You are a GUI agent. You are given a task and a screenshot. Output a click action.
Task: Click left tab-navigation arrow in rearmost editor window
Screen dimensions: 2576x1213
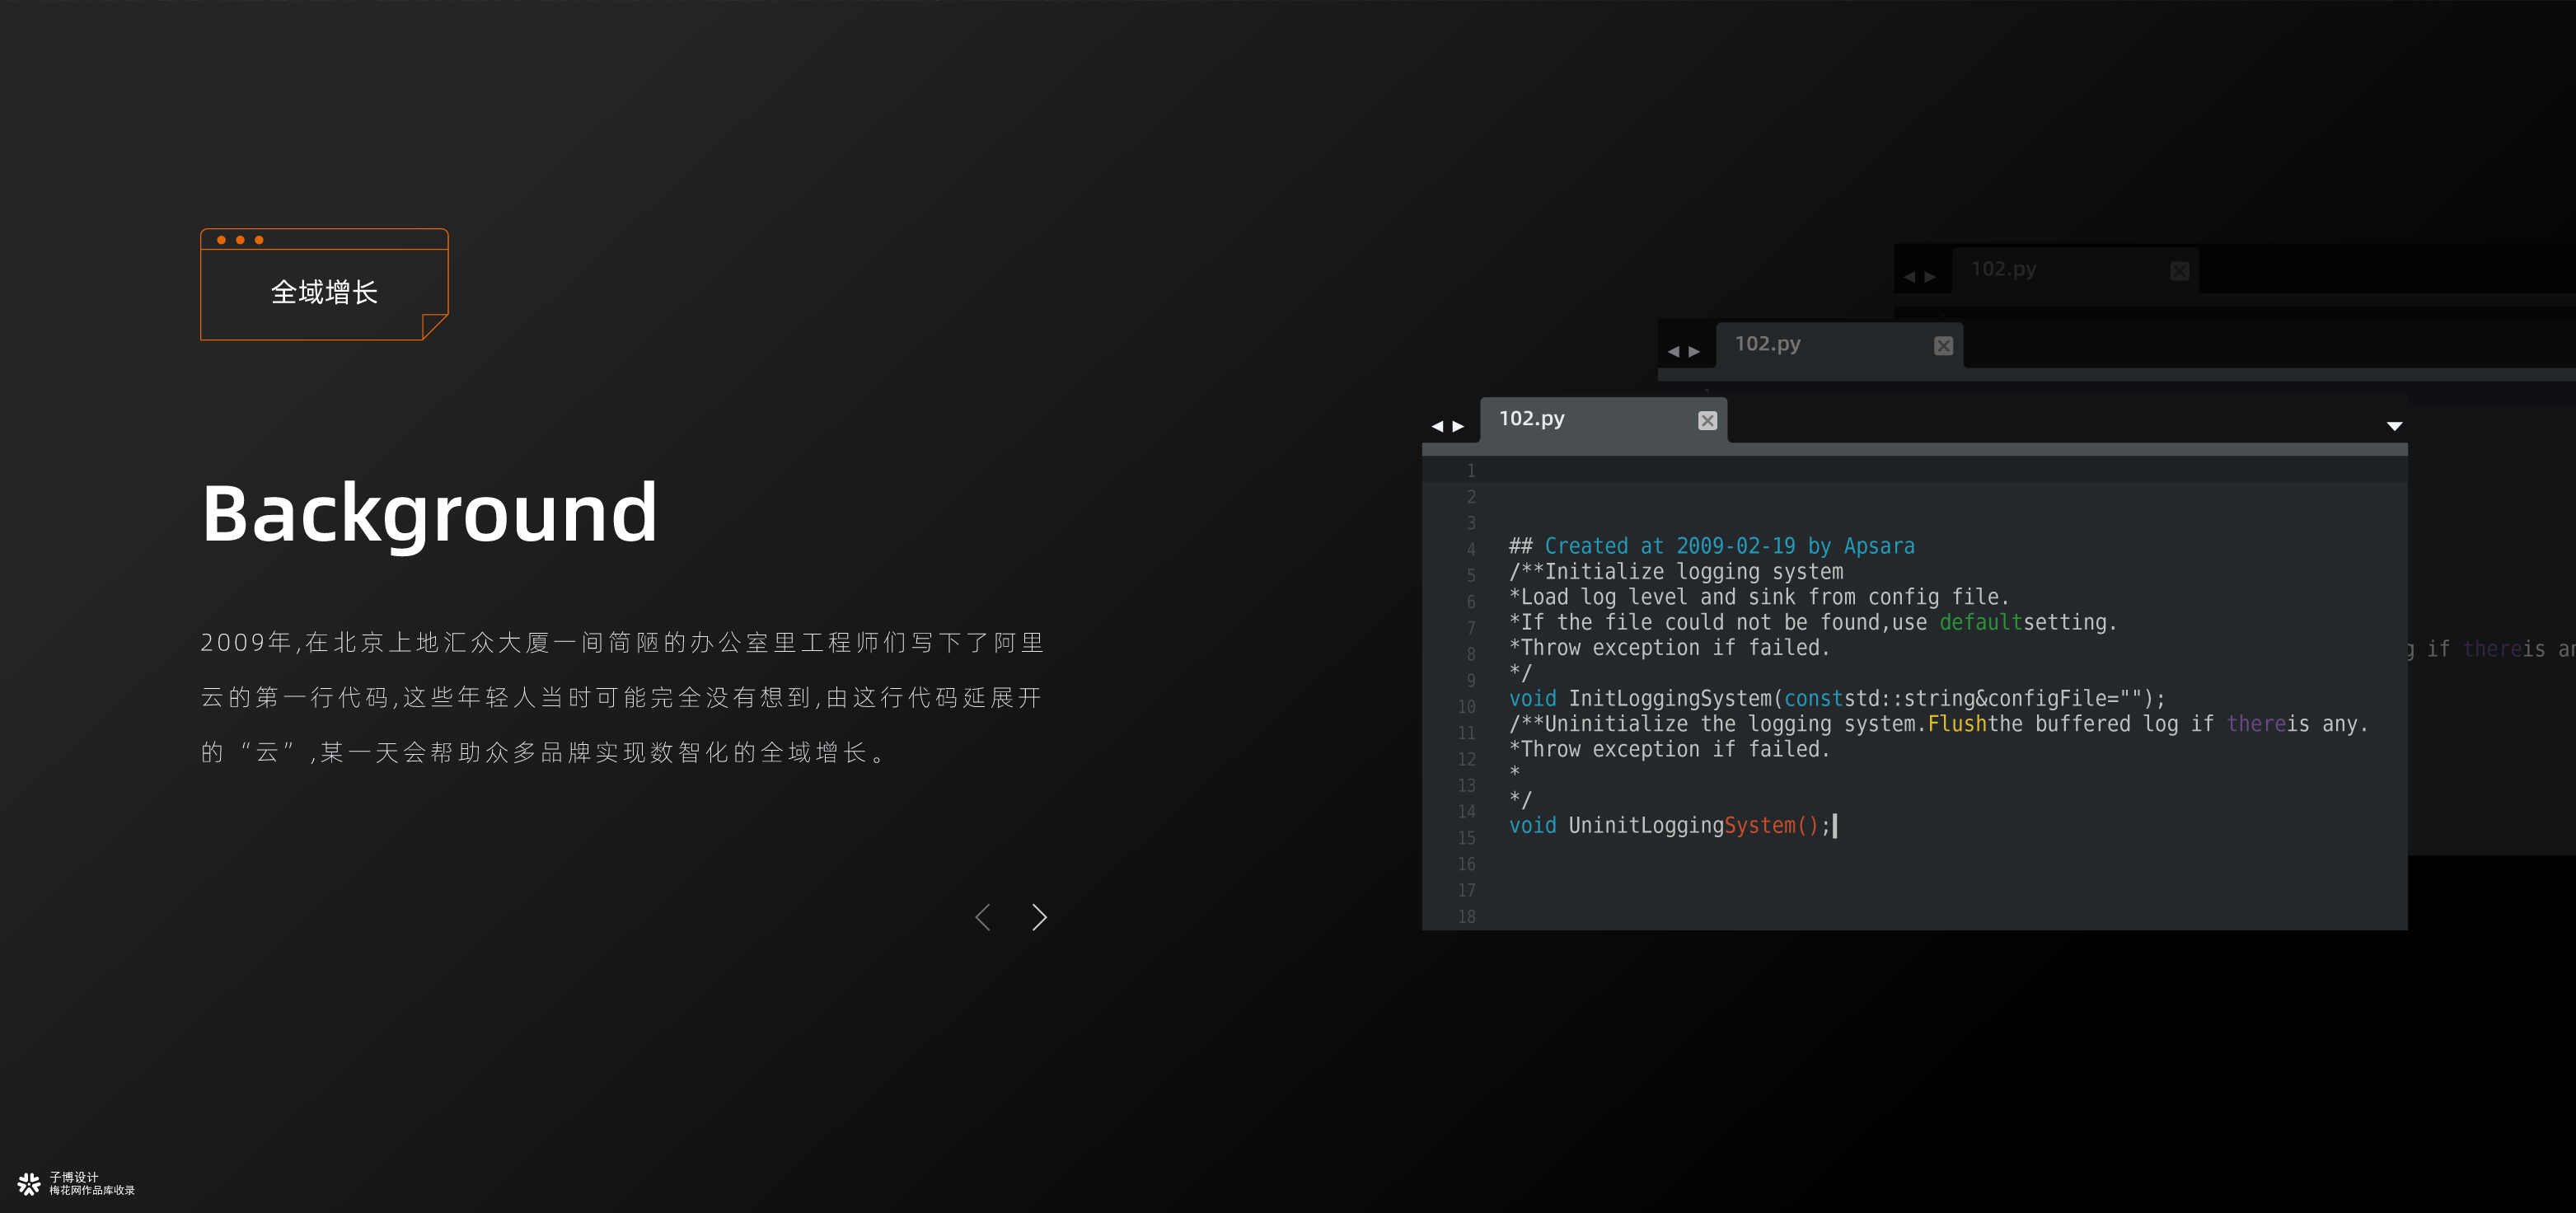tap(1909, 277)
